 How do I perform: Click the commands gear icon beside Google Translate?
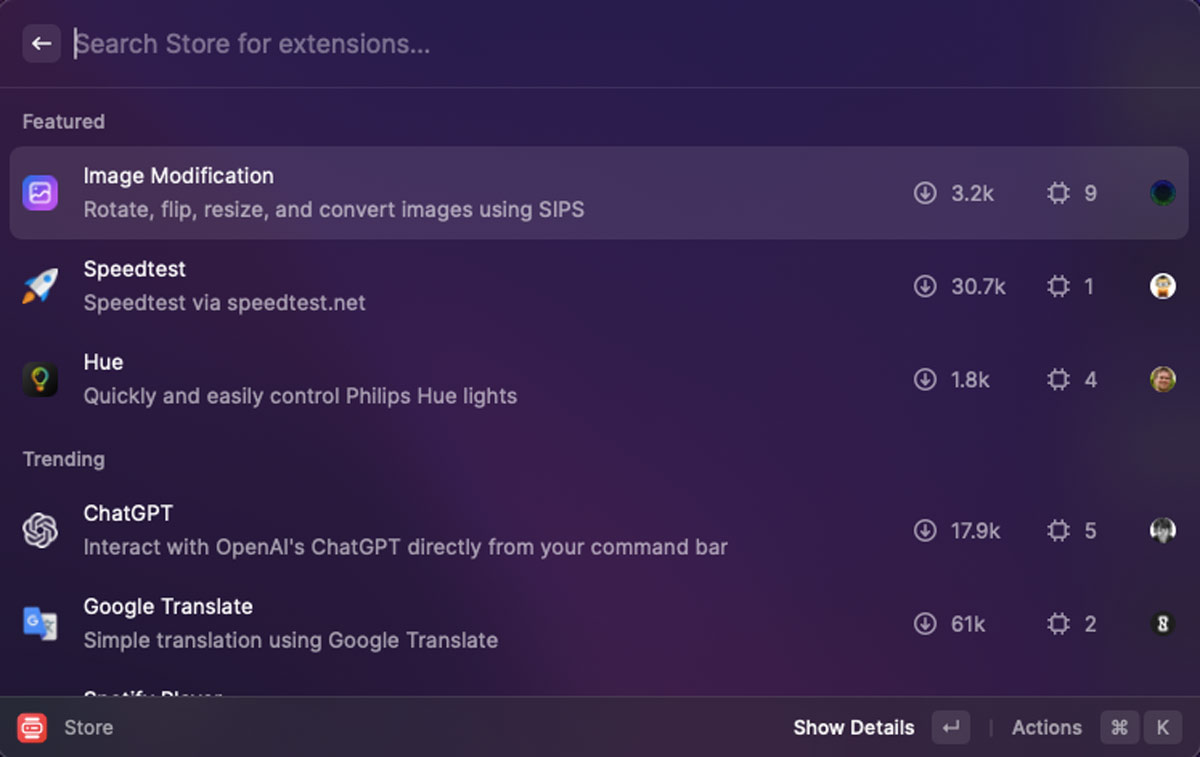[x=1057, y=624]
